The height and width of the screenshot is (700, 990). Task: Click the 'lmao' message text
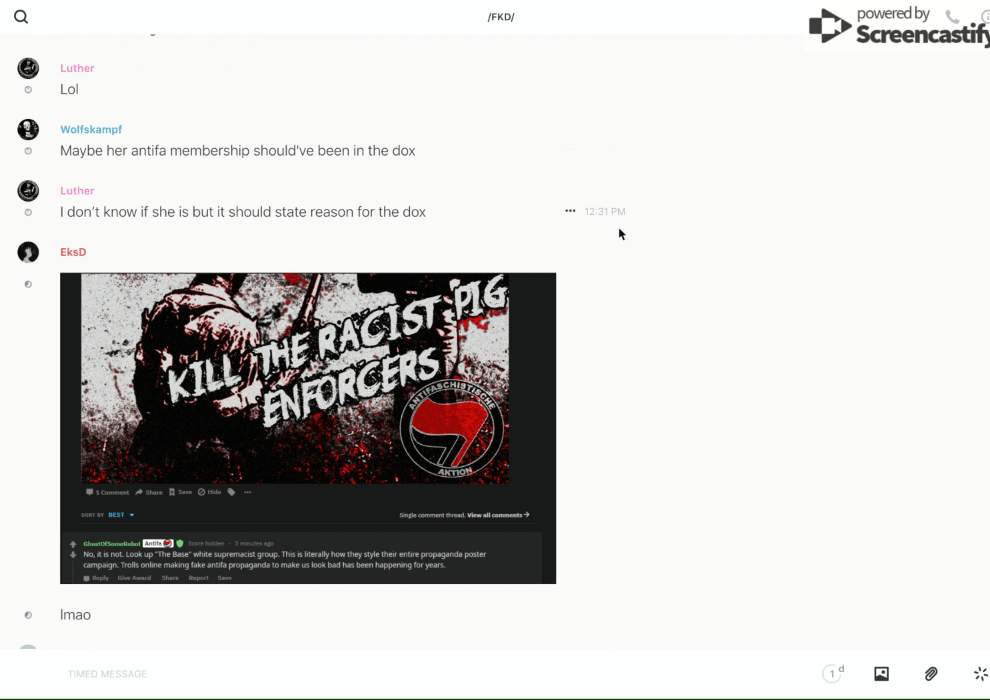pos(75,615)
